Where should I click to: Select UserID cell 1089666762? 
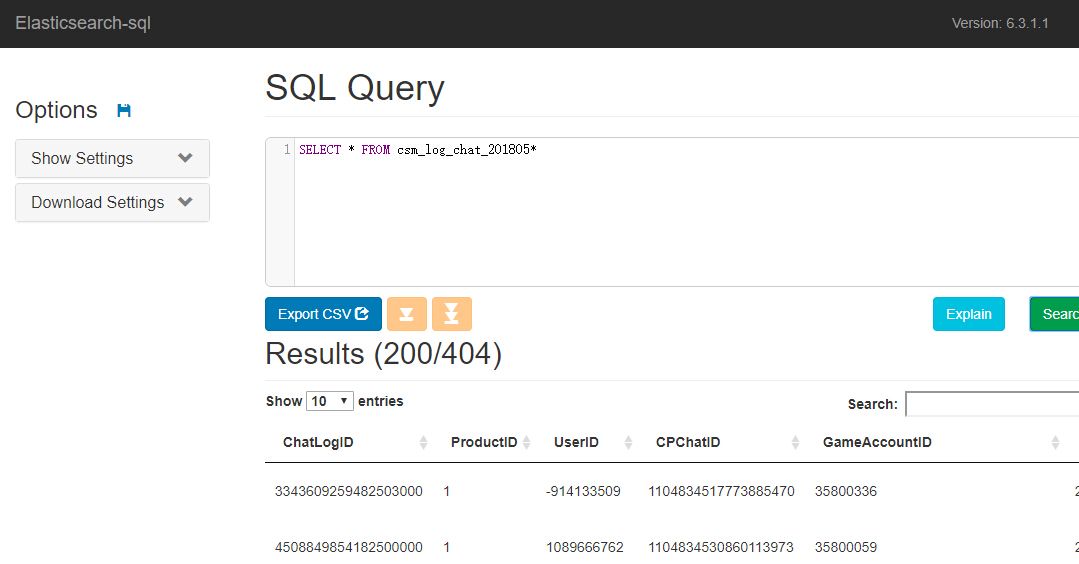[x=585, y=547]
